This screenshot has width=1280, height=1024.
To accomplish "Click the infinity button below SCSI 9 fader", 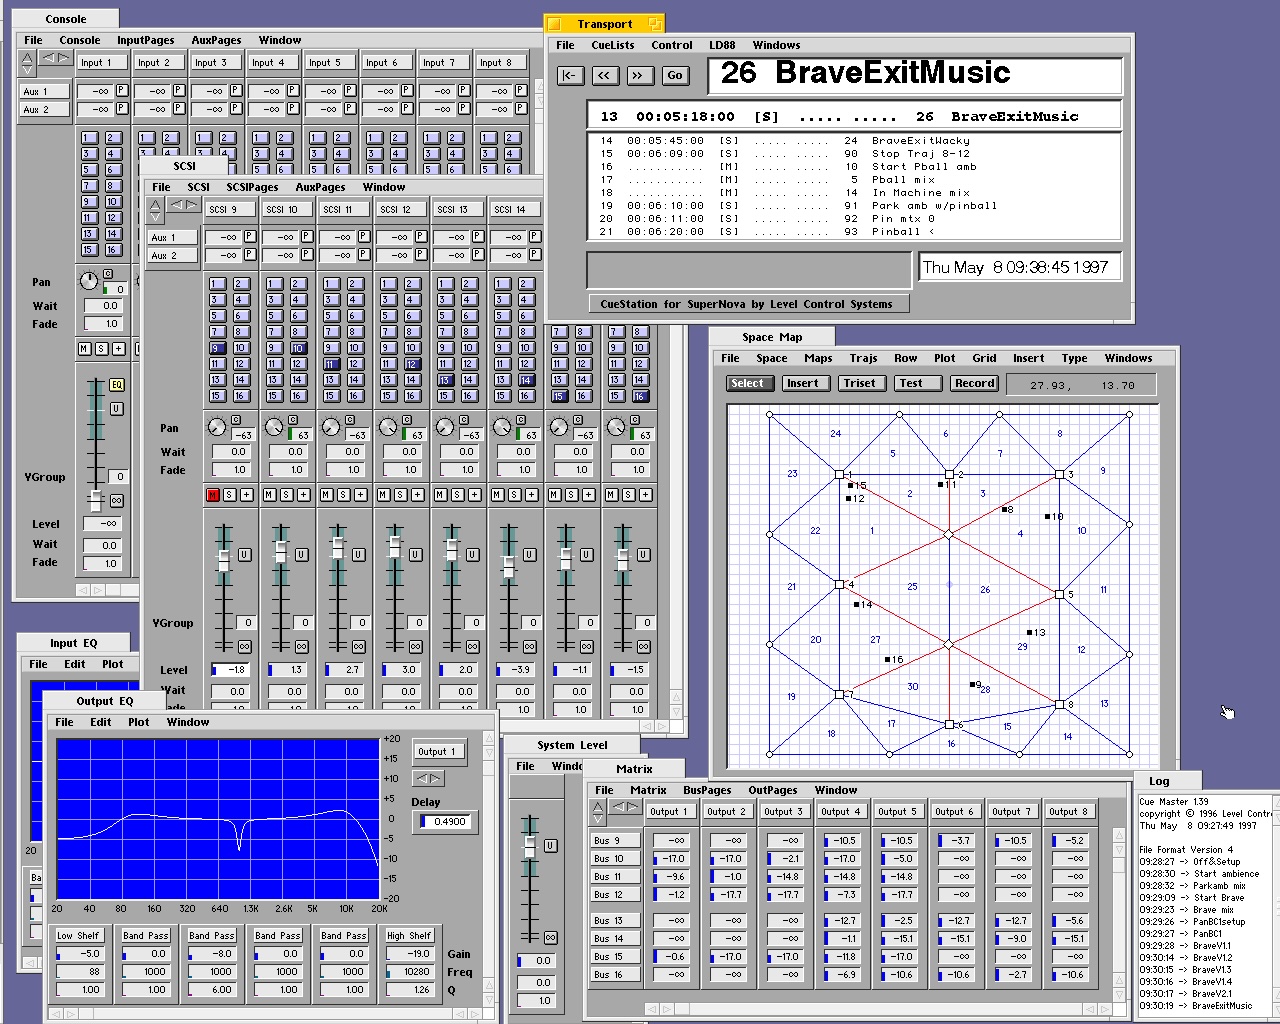I will (x=244, y=647).
